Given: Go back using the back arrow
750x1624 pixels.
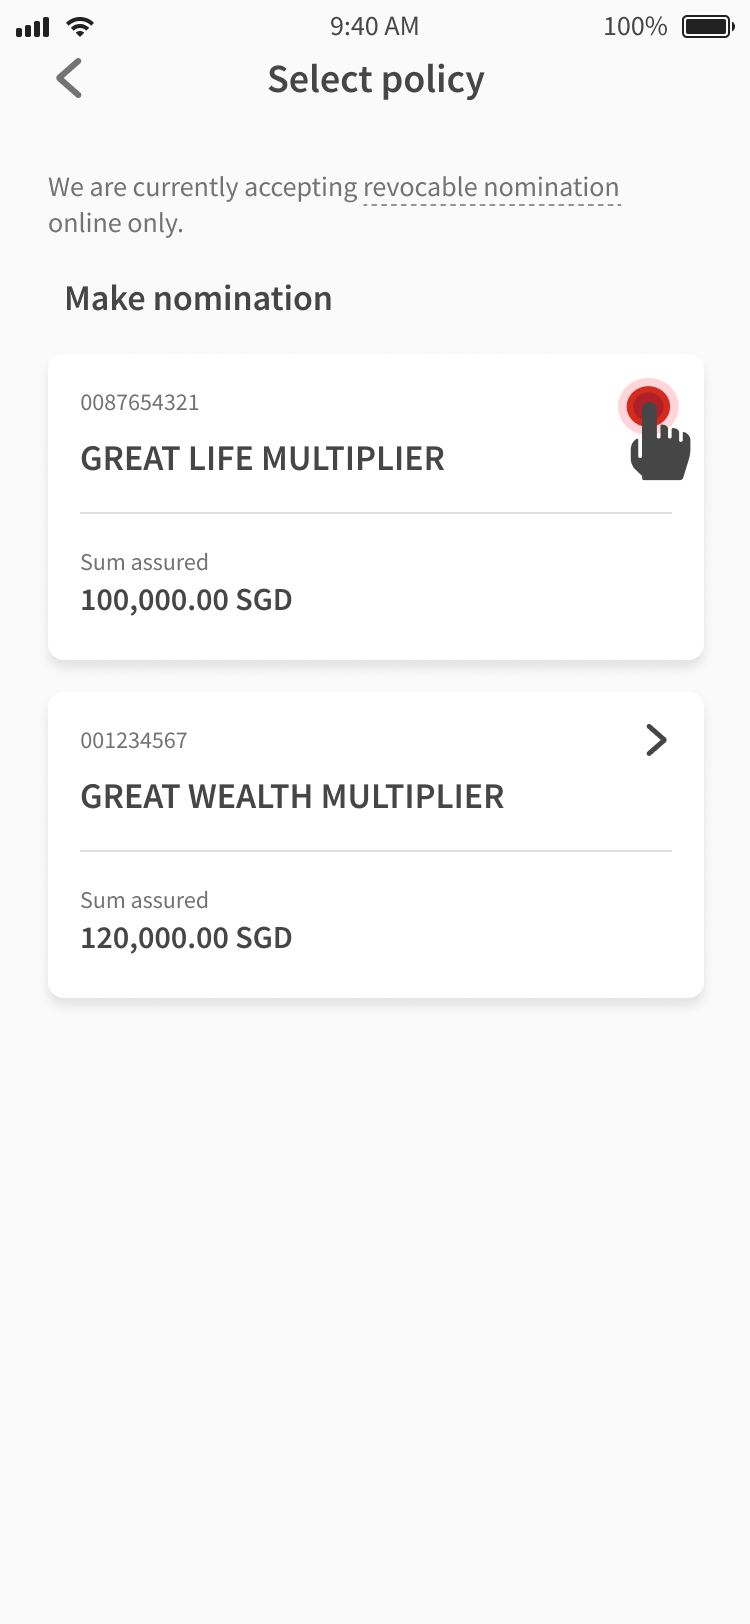Looking at the screenshot, I should (x=69, y=79).
